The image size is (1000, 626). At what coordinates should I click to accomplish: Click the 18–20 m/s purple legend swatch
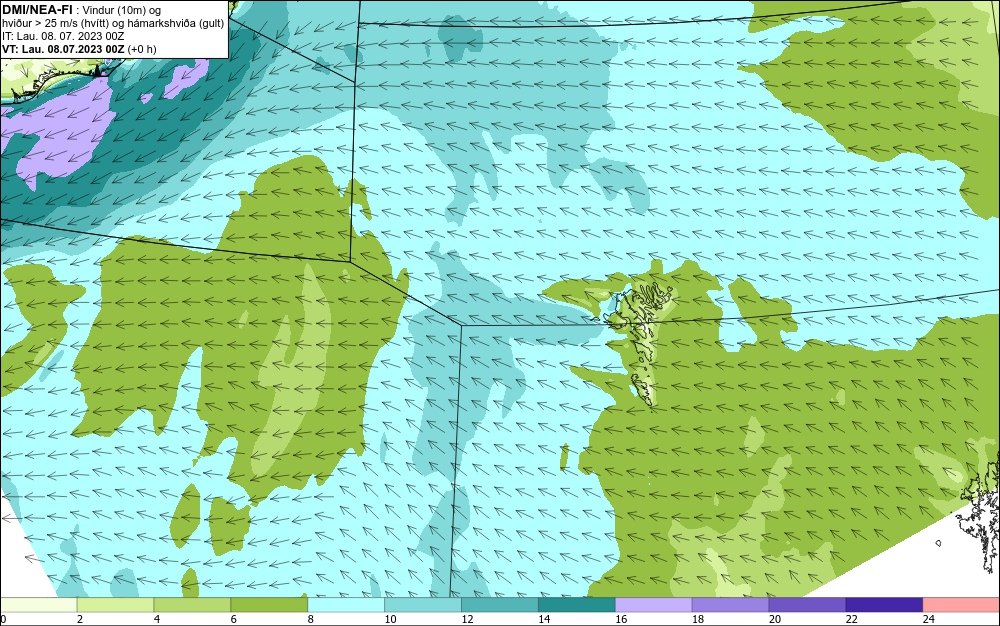point(730,605)
